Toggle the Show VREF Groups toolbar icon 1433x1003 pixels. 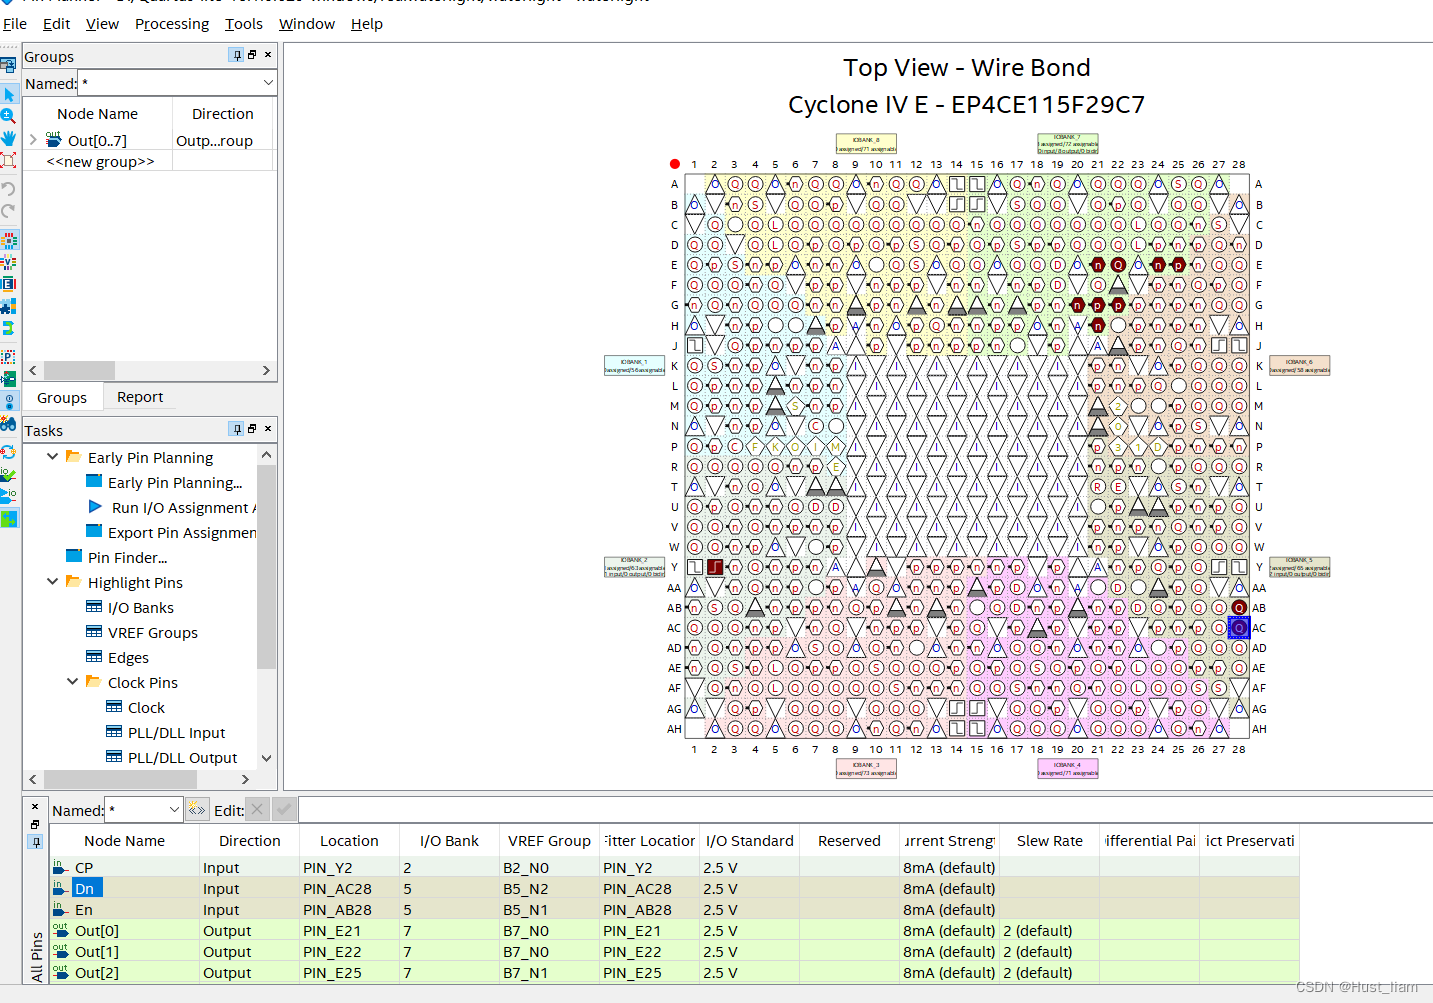coord(9,262)
